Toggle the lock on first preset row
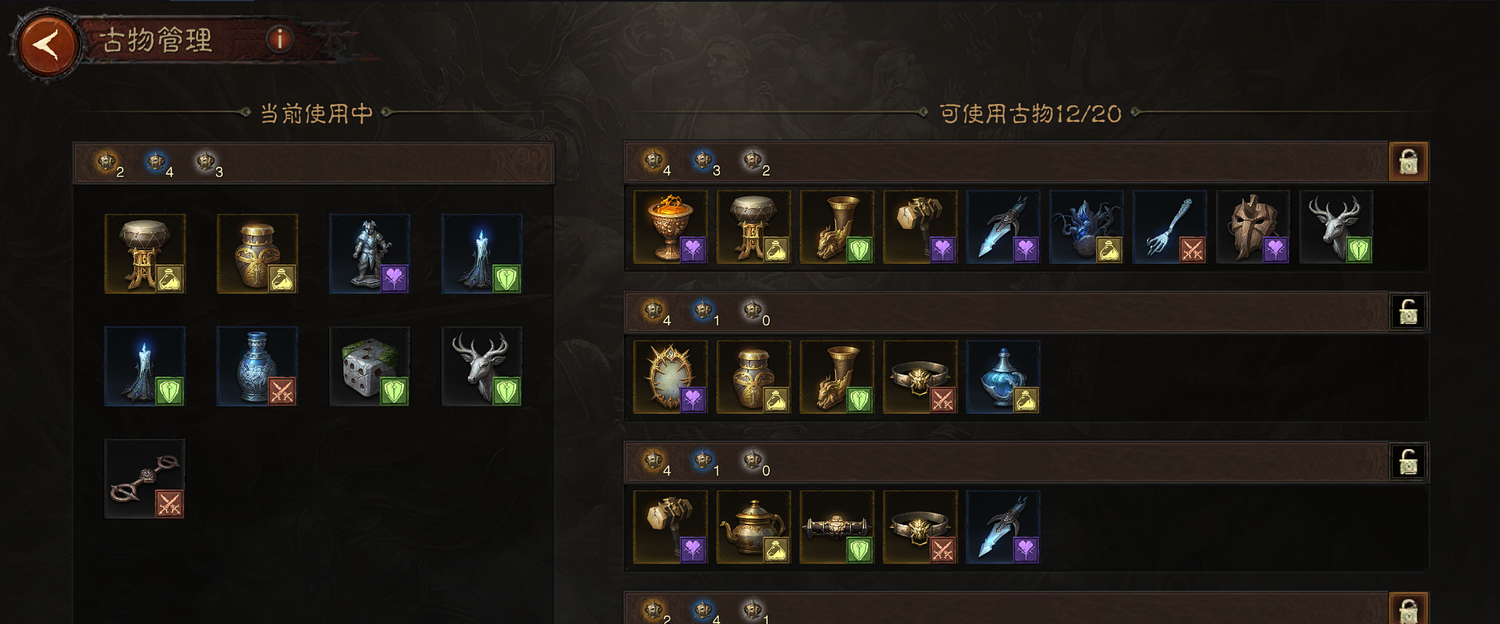The height and width of the screenshot is (624, 1500). [1409, 162]
